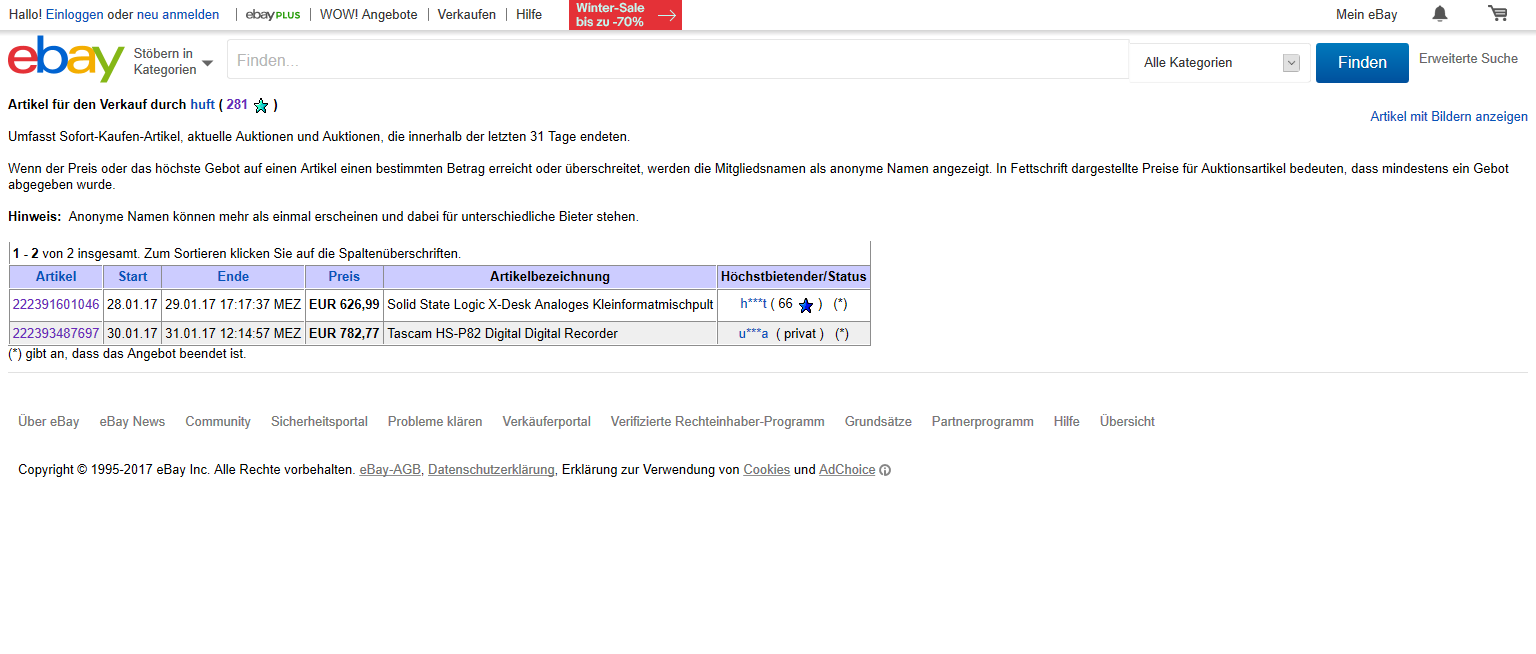Click the 281 feedback score link
The image size is (1536, 654).
(237, 104)
